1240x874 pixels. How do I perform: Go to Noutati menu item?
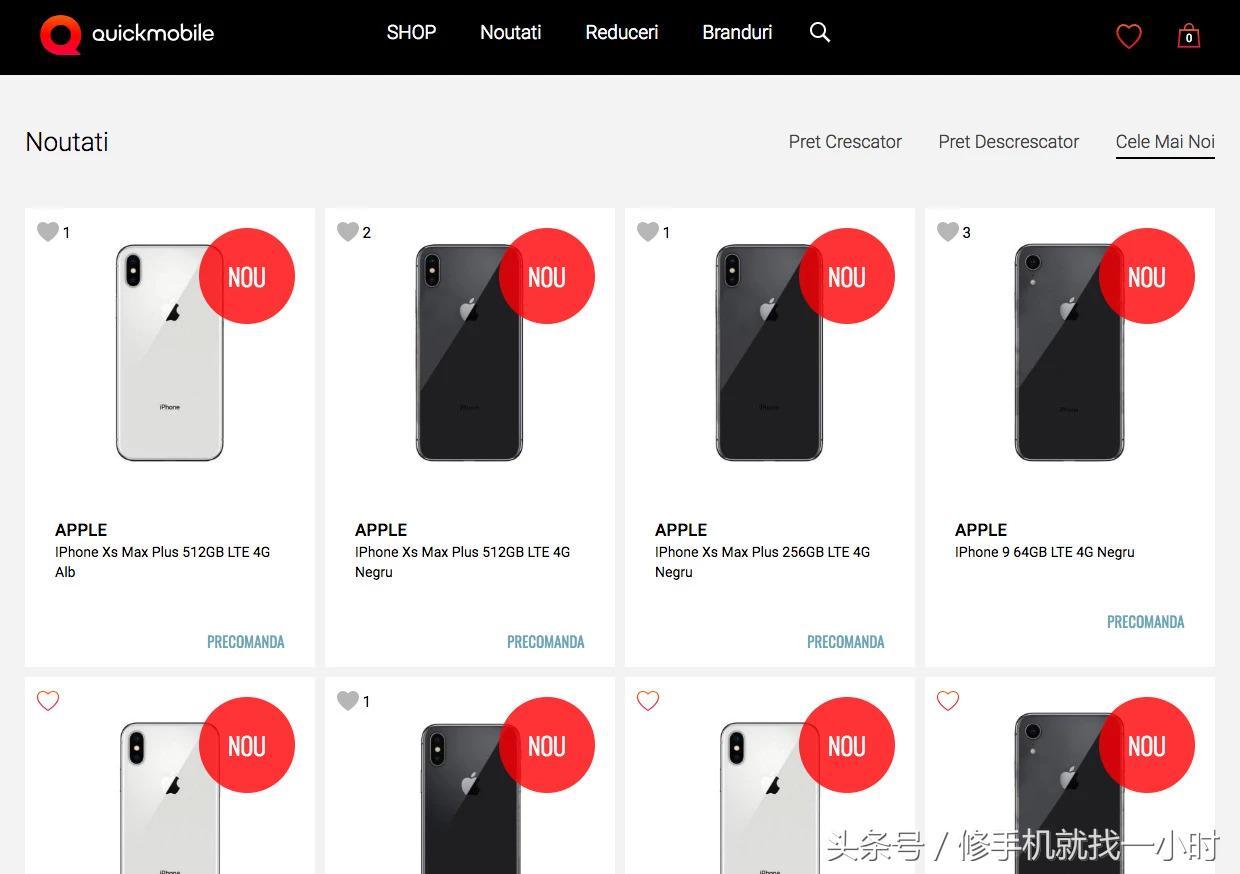(511, 32)
